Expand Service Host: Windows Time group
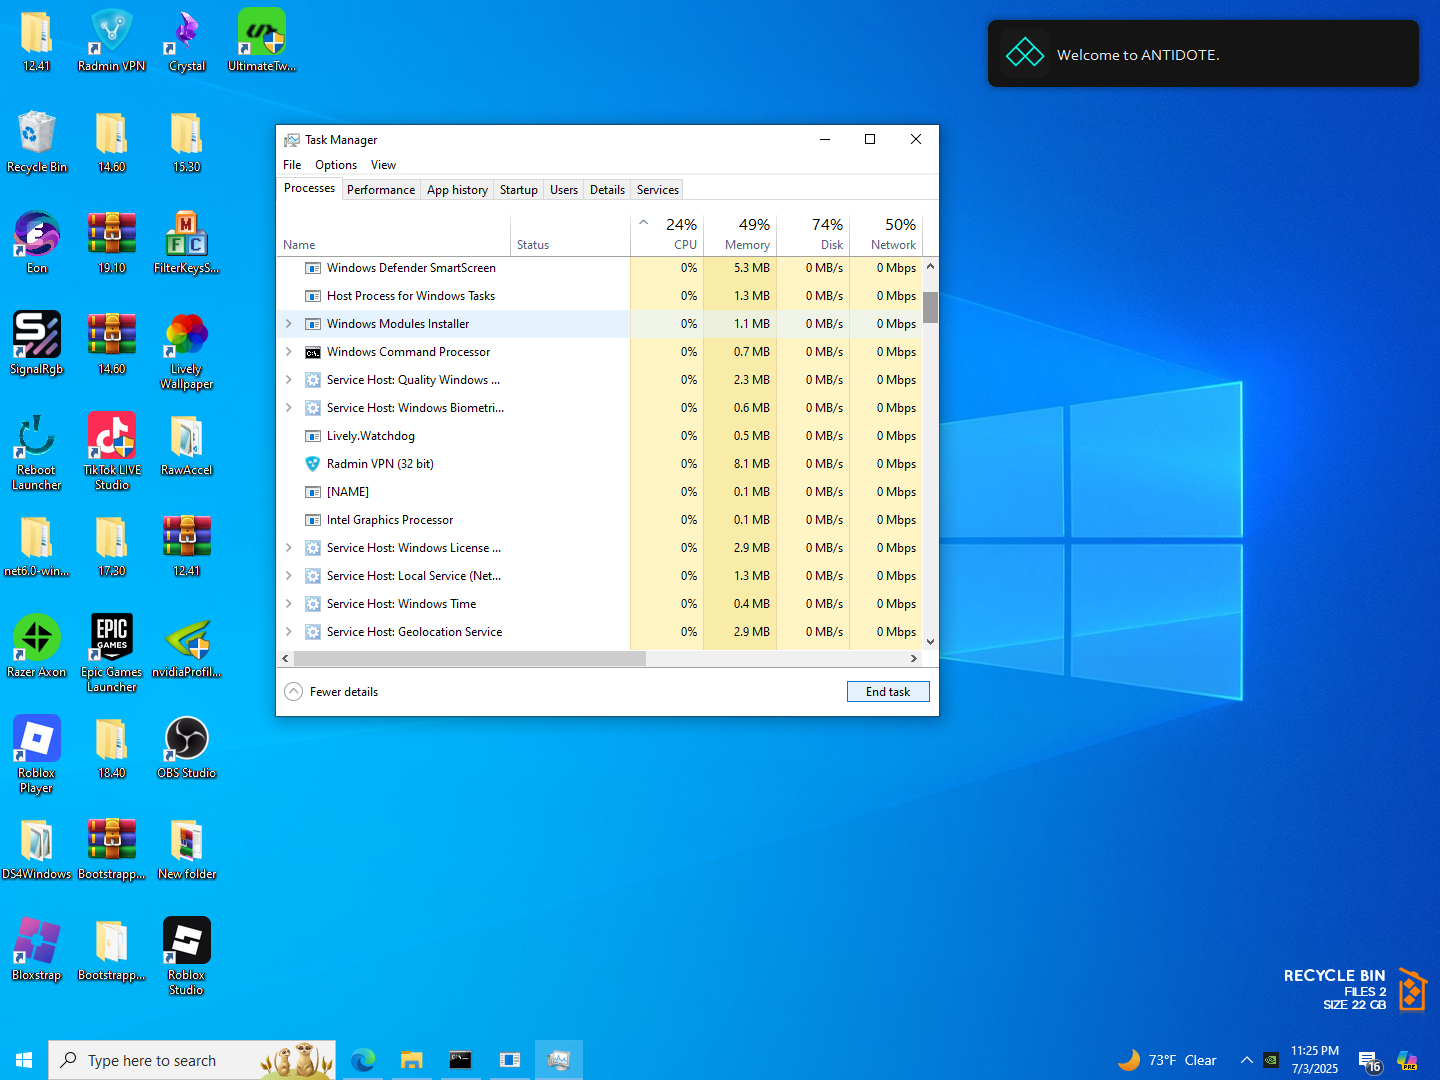 tap(289, 604)
